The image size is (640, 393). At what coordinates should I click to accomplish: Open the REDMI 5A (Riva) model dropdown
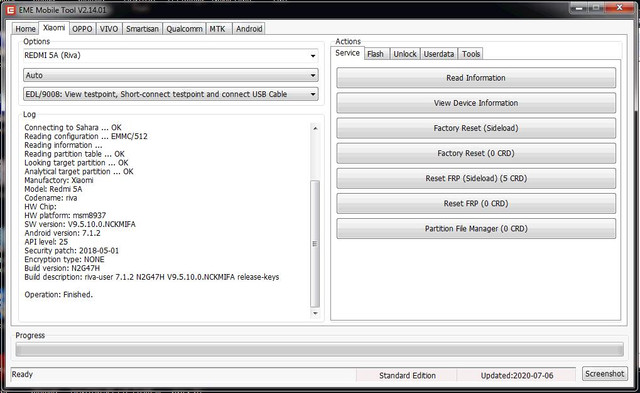(x=171, y=56)
